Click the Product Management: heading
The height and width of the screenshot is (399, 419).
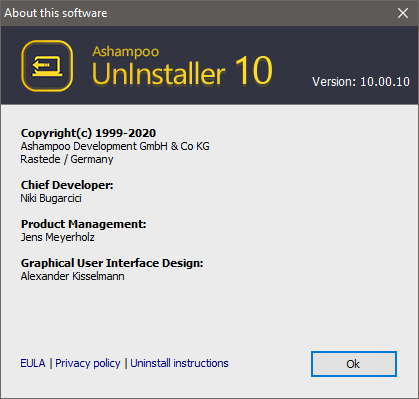click(x=83, y=224)
